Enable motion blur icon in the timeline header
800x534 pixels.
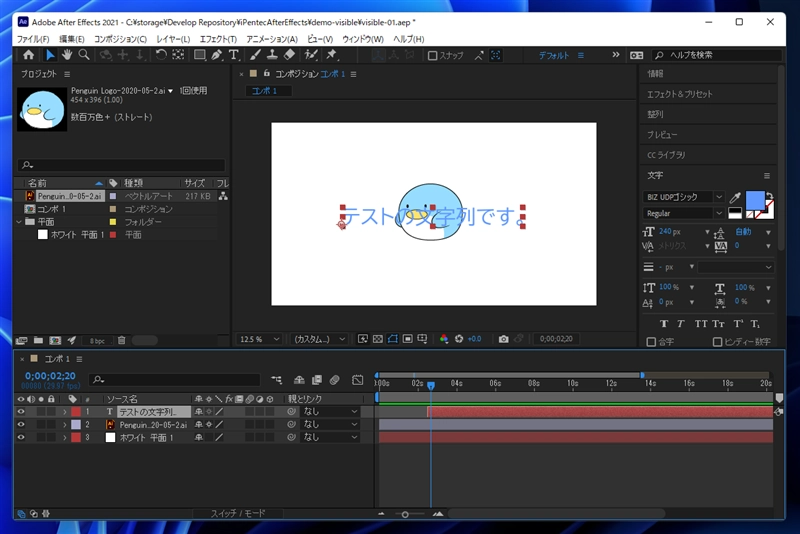[x=335, y=379]
